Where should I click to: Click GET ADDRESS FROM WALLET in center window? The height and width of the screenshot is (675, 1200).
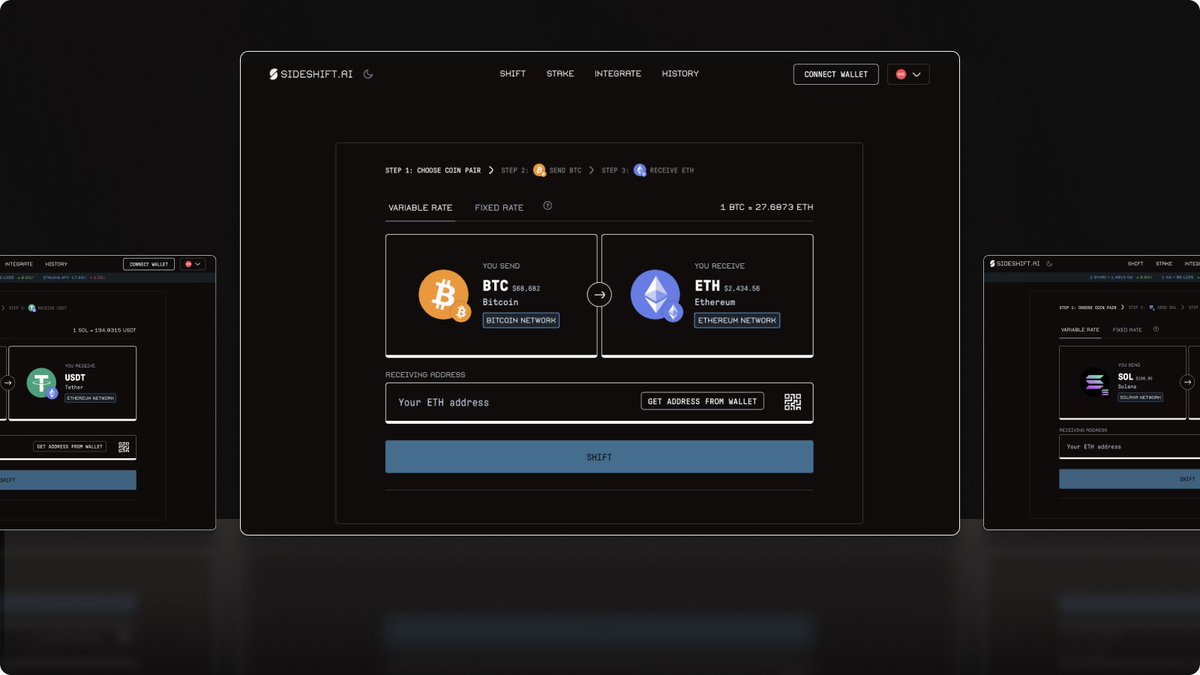tap(702, 401)
